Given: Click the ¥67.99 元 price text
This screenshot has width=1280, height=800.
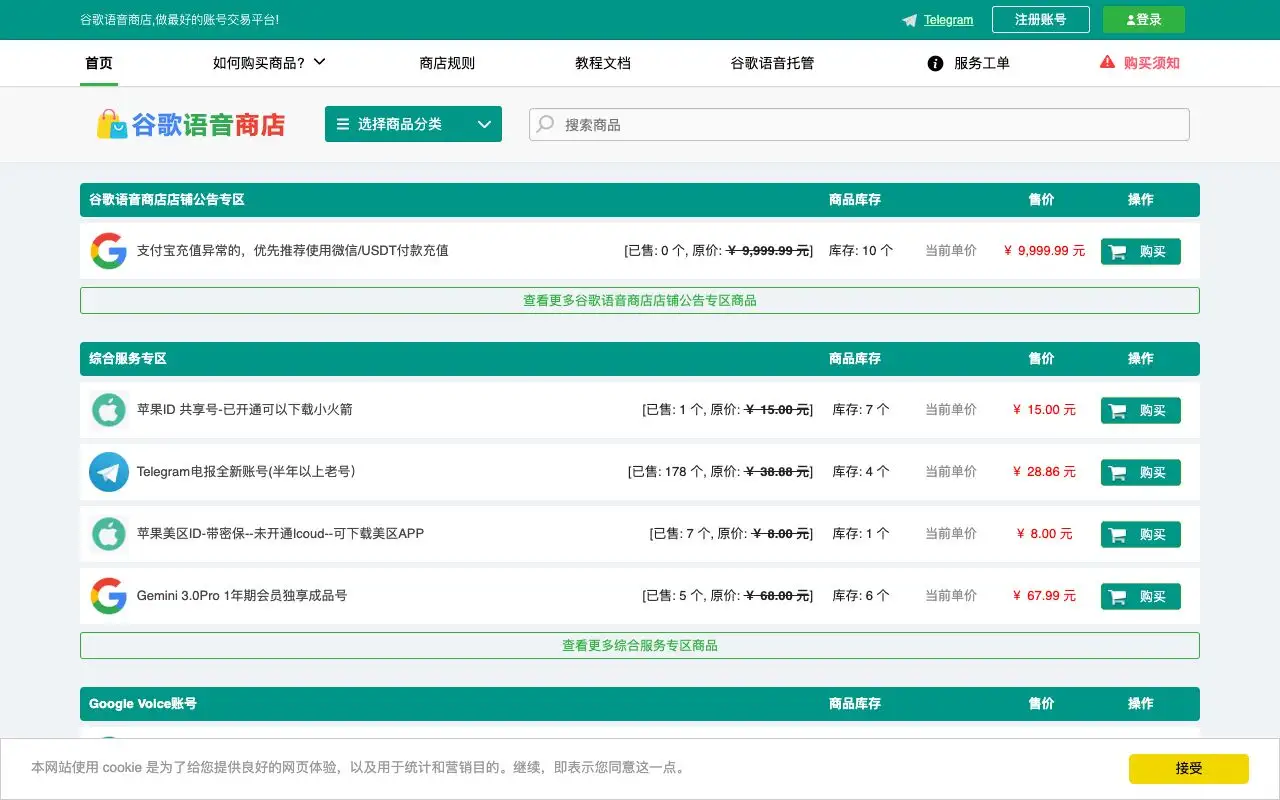Looking at the screenshot, I should 1044,596.
